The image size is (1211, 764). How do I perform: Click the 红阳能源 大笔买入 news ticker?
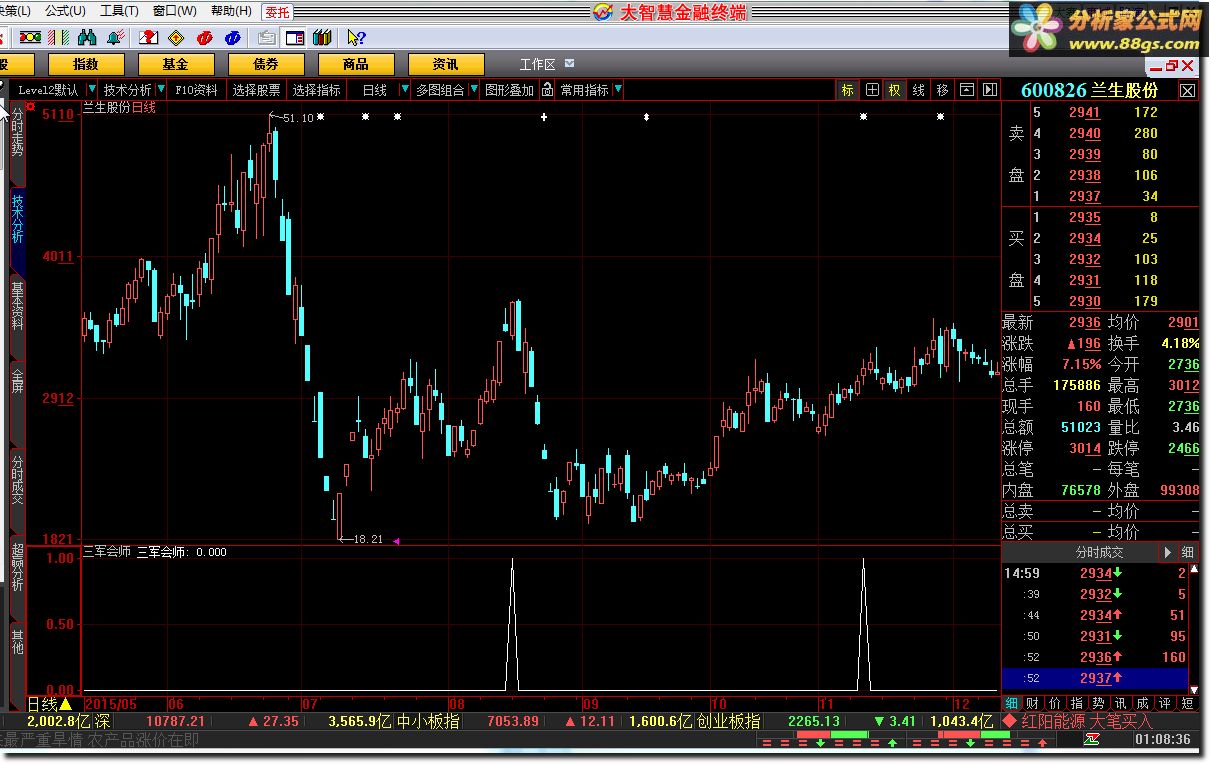[x=1086, y=721]
